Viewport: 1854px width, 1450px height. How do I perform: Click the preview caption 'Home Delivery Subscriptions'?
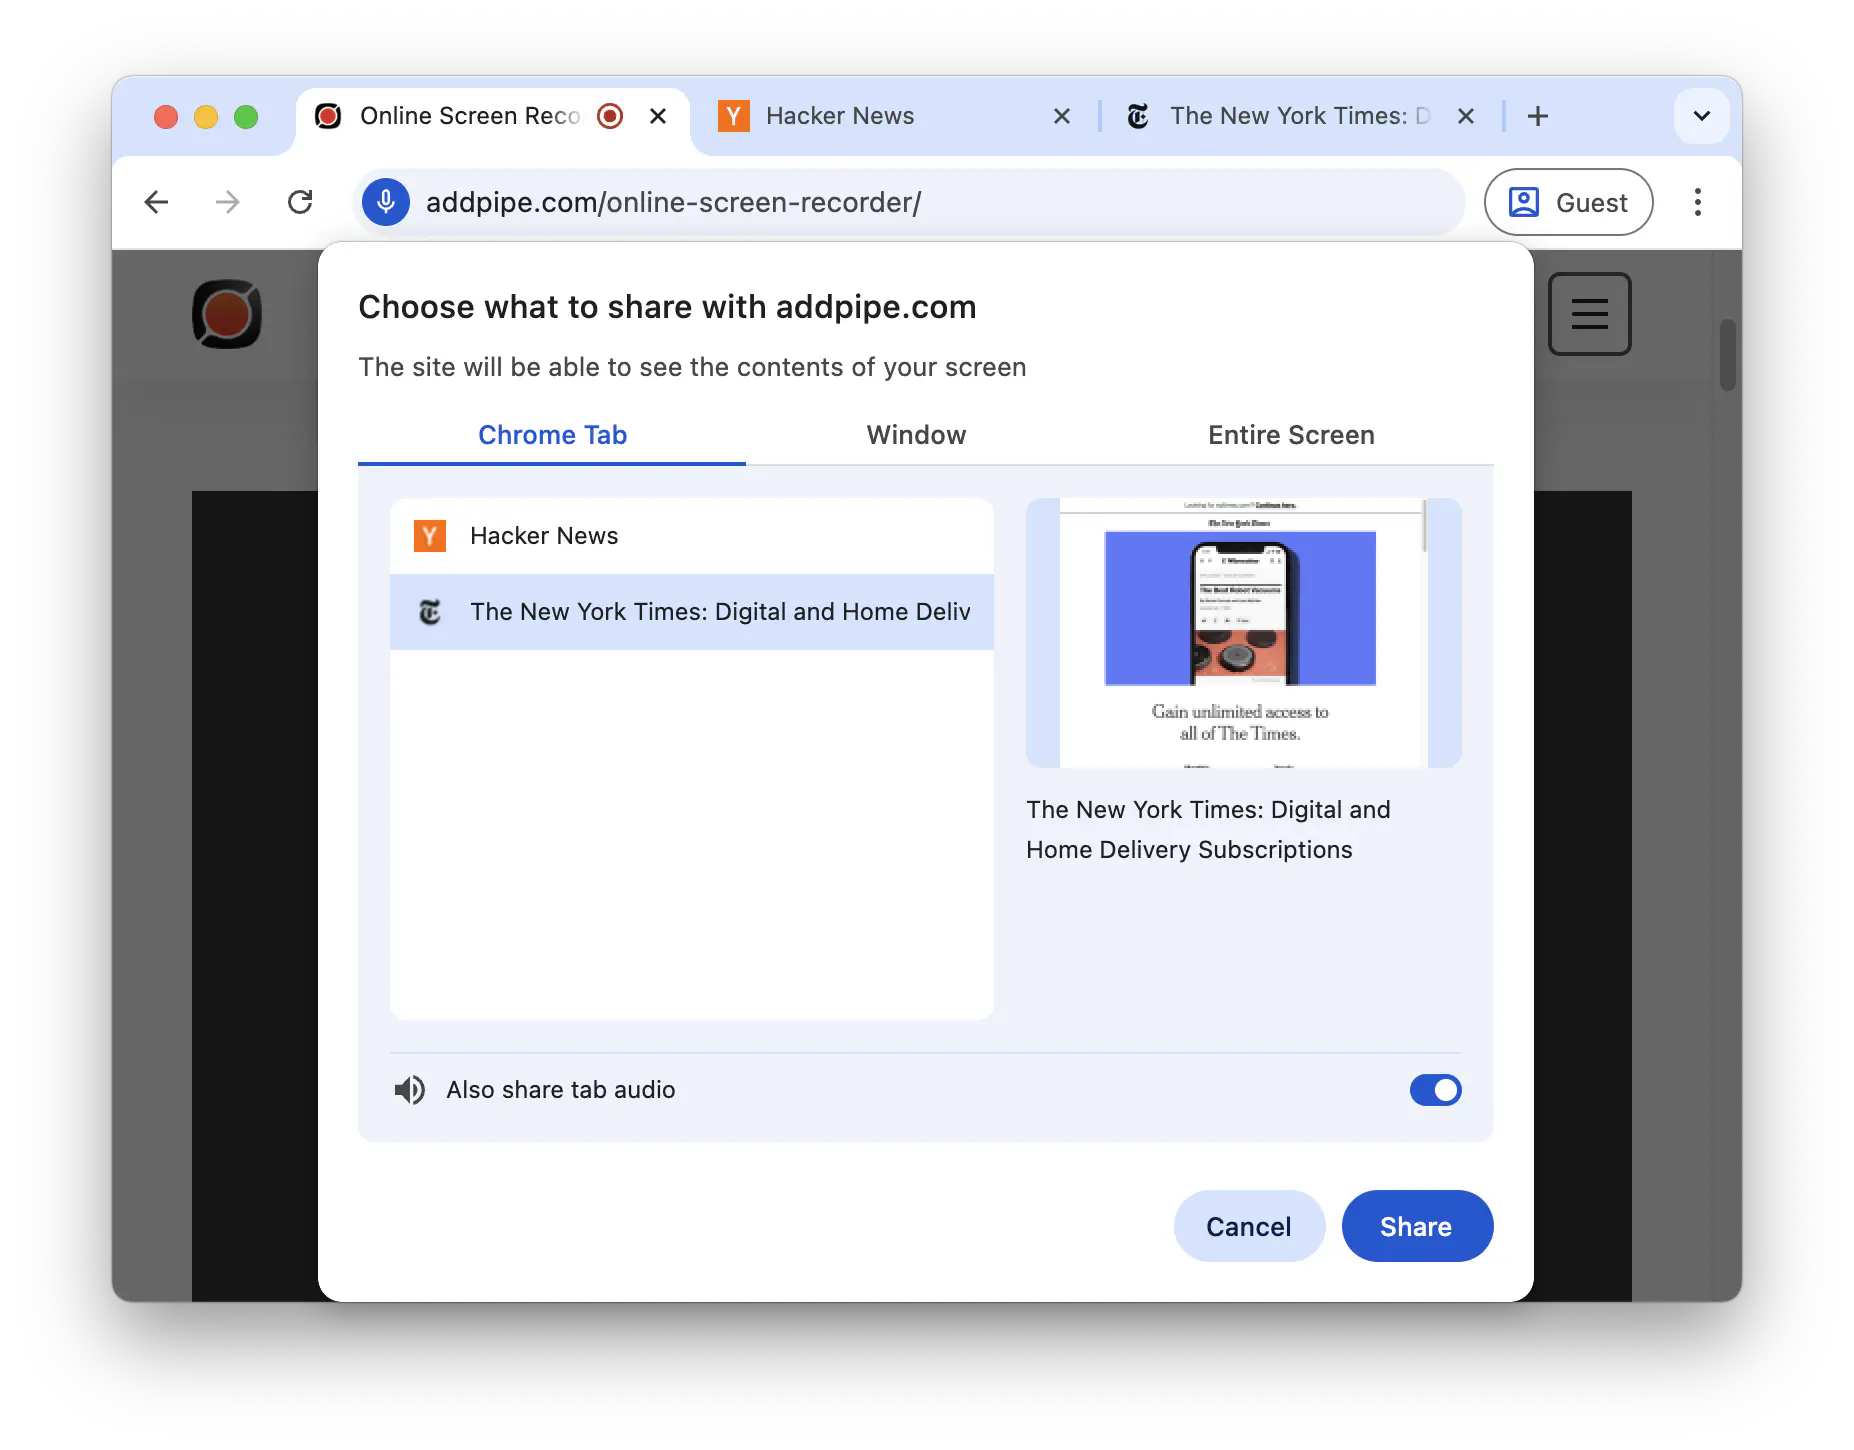click(x=1189, y=850)
